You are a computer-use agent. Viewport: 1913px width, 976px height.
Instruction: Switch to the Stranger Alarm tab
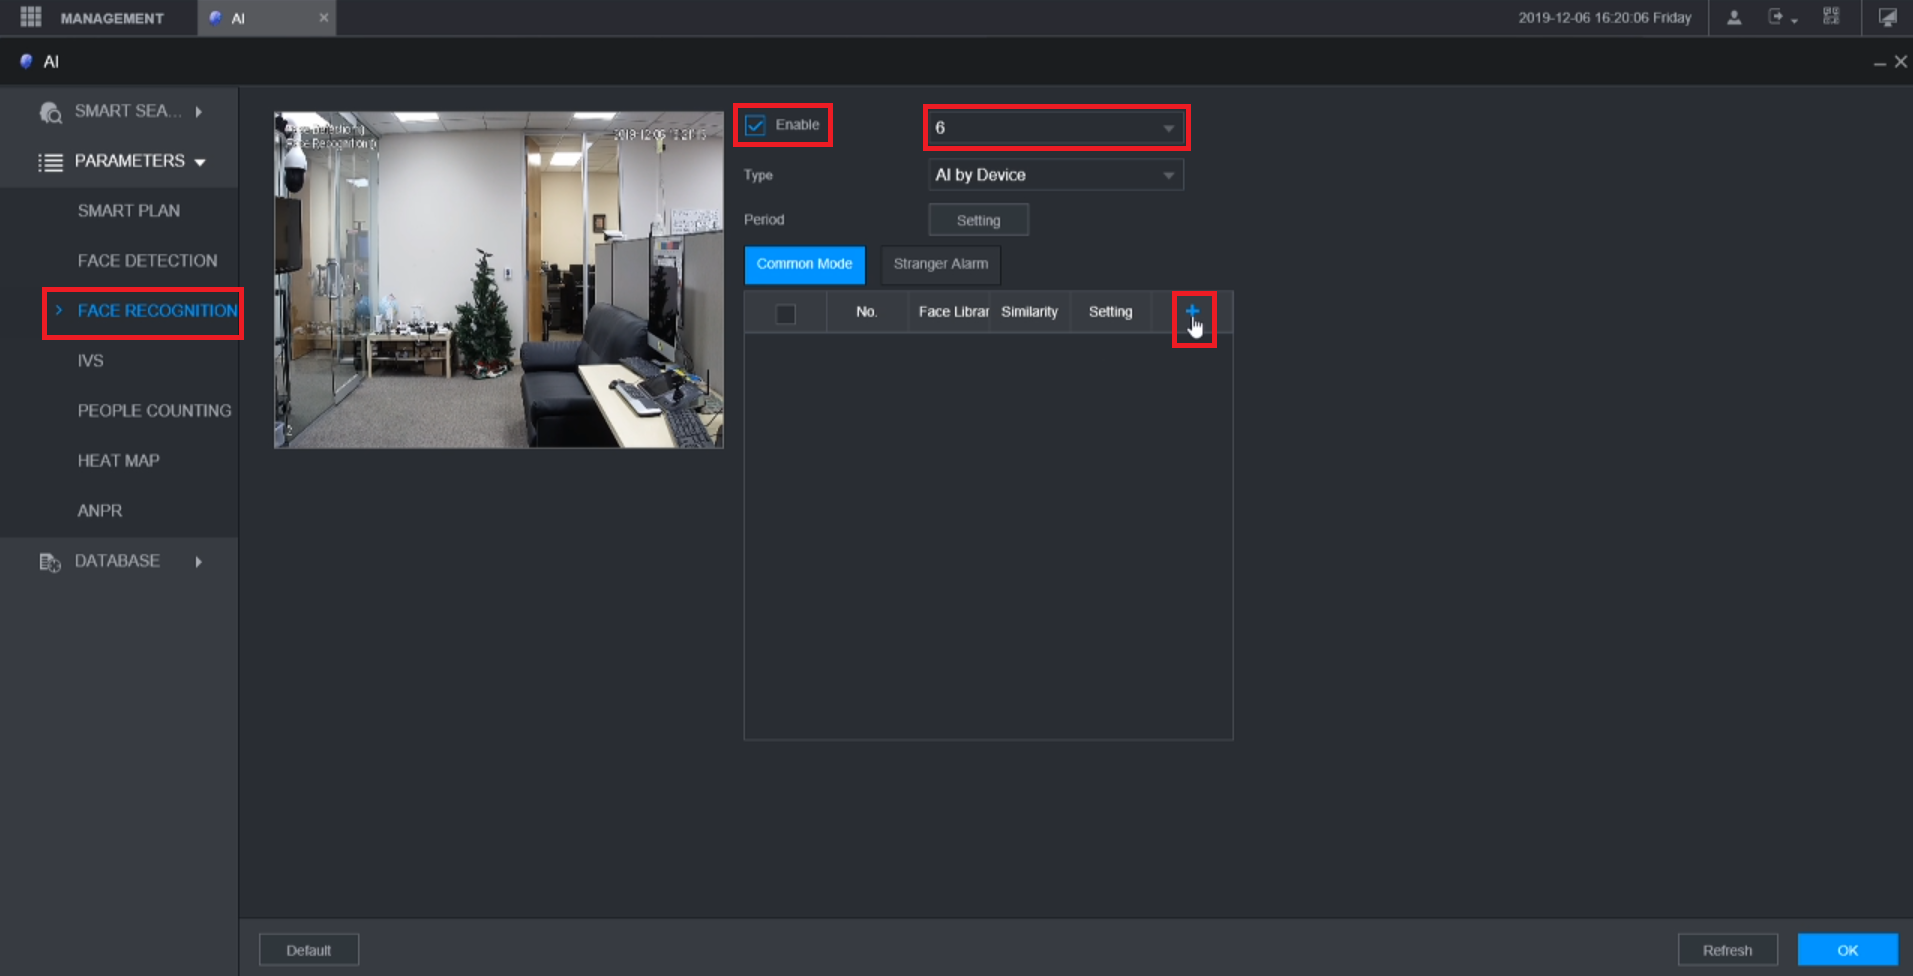tap(941, 265)
